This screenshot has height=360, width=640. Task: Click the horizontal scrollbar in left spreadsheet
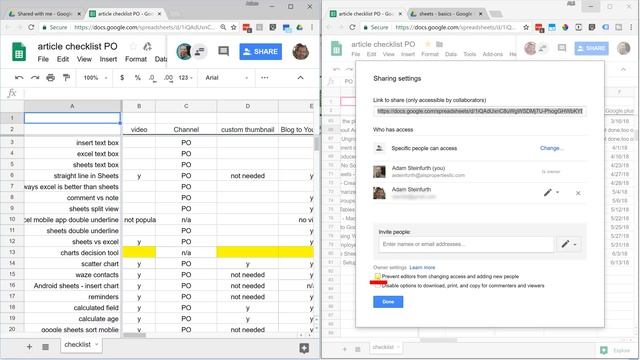point(135,335)
